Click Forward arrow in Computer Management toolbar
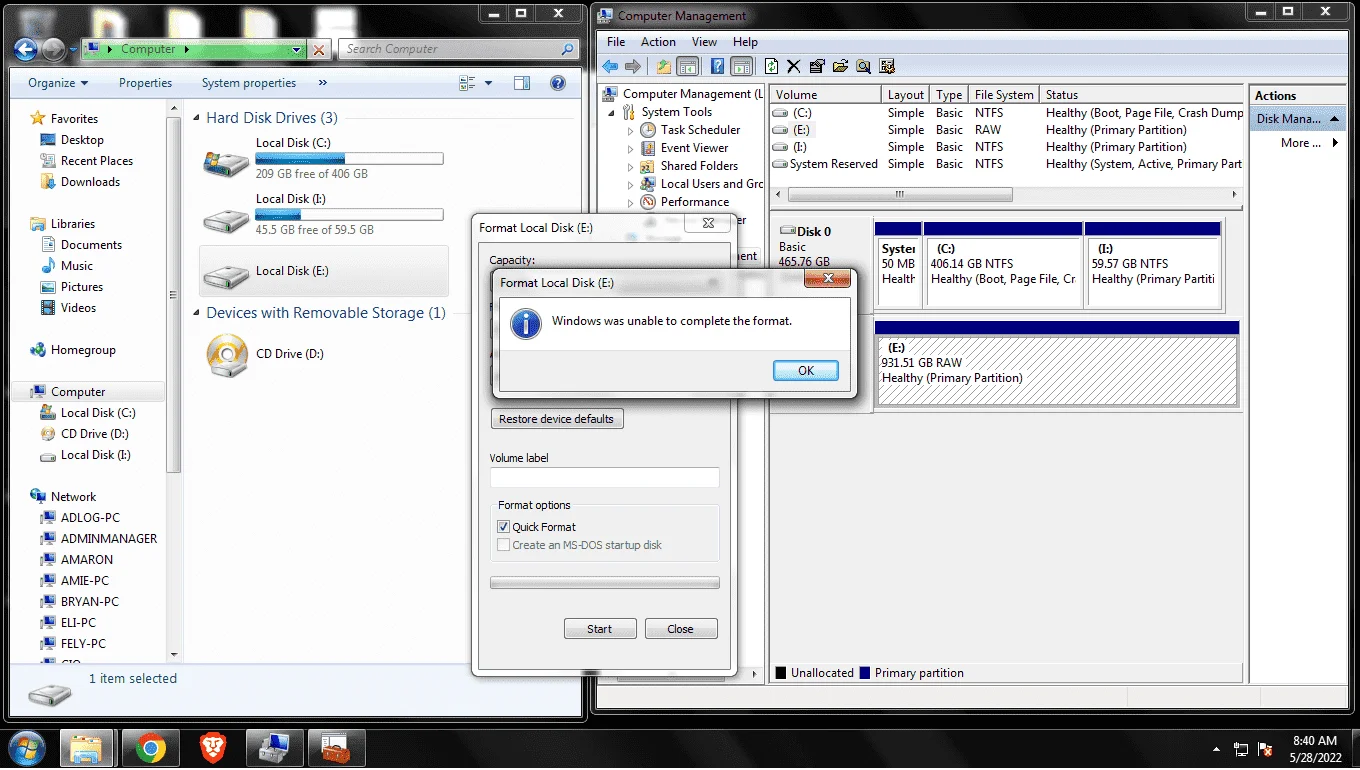 pyautogui.click(x=633, y=67)
